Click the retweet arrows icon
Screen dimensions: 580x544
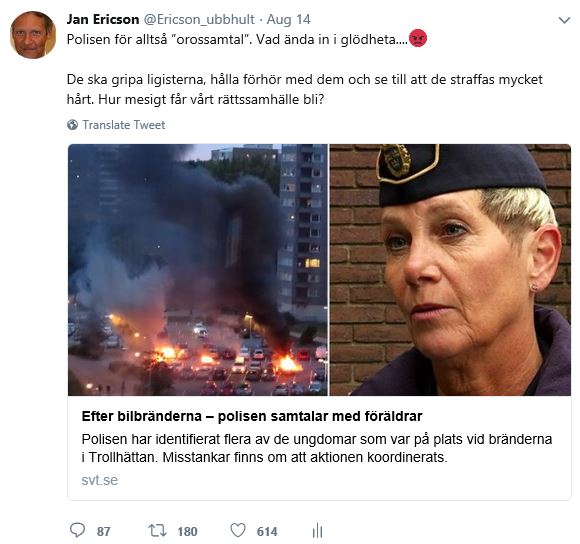[157, 531]
